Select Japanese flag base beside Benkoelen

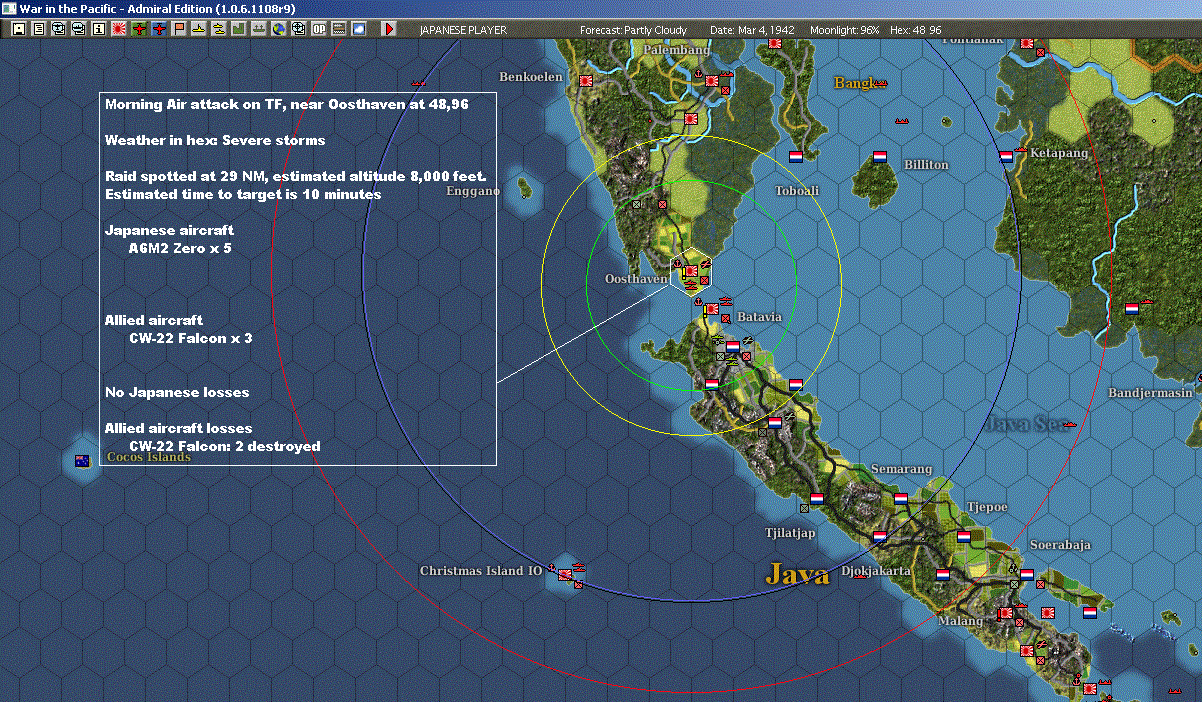tap(585, 80)
